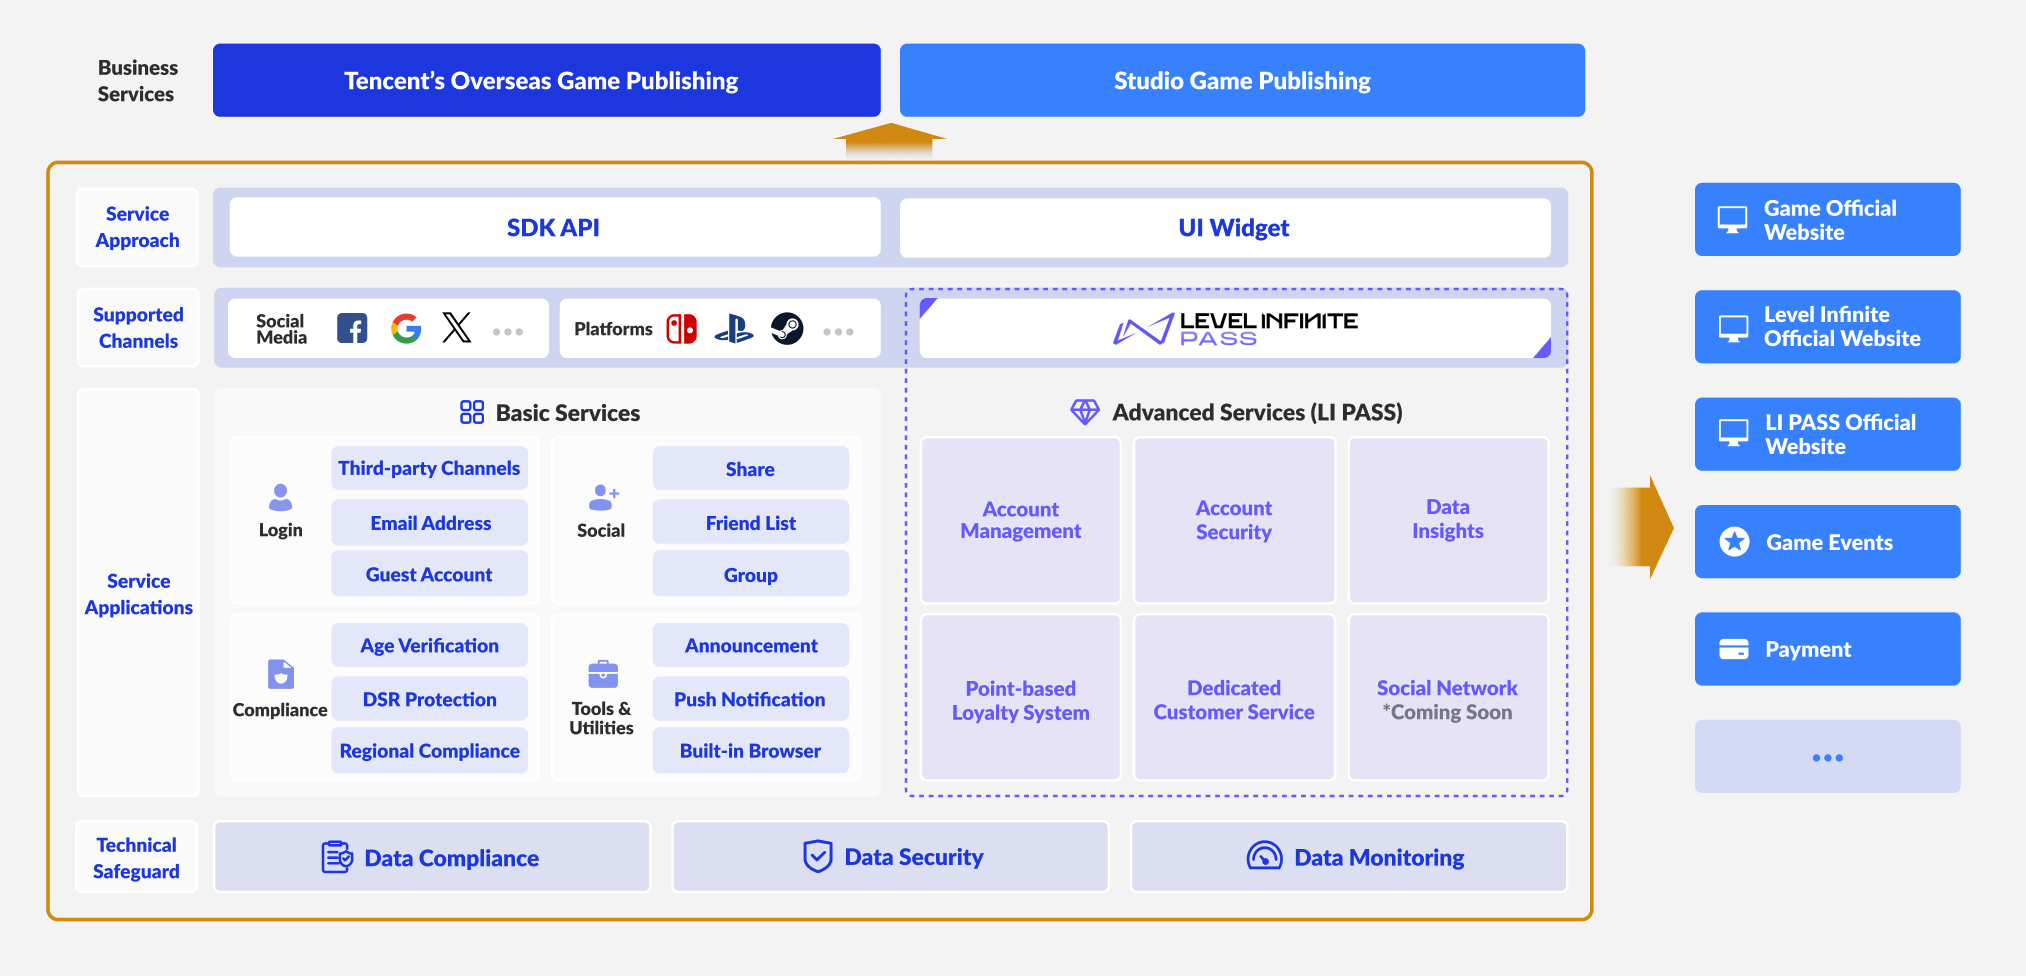Click the Level Infinite Pass logo

1236,328
